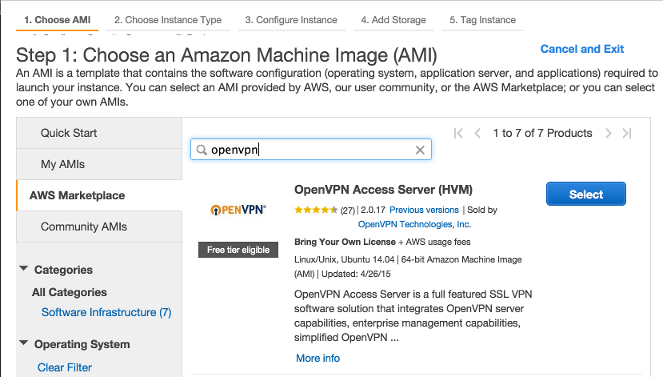This screenshot has width=663, height=377.
Task: Select the OpenVPN Access Server AMI
Action: click(586, 194)
